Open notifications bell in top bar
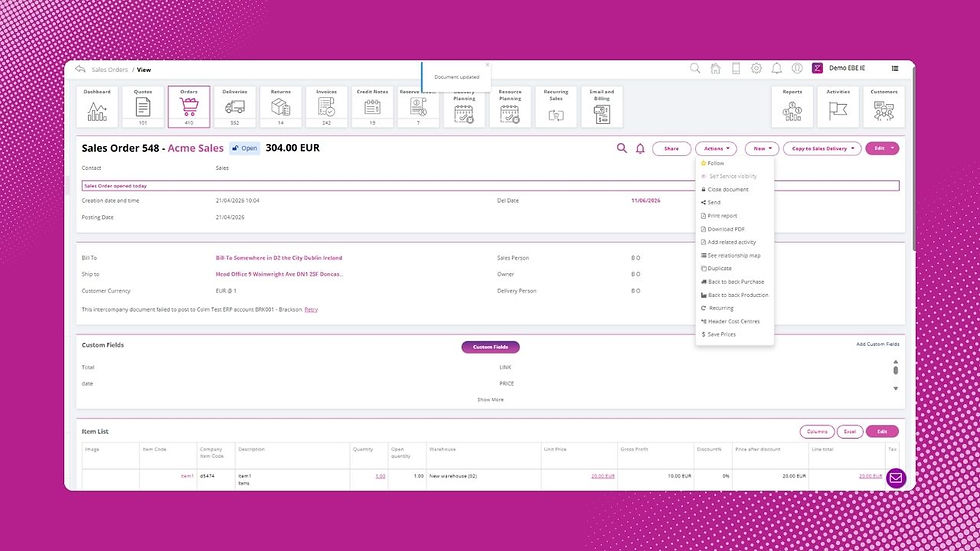 pyautogui.click(x=777, y=68)
